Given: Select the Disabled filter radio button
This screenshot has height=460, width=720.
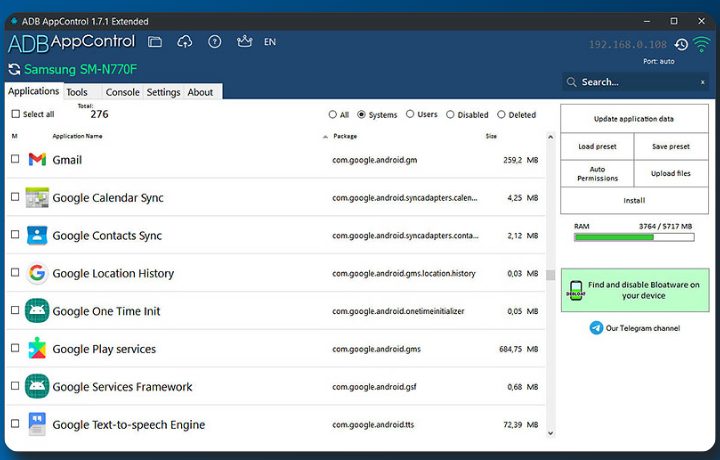Looking at the screenshot, I should click(450, 115).
